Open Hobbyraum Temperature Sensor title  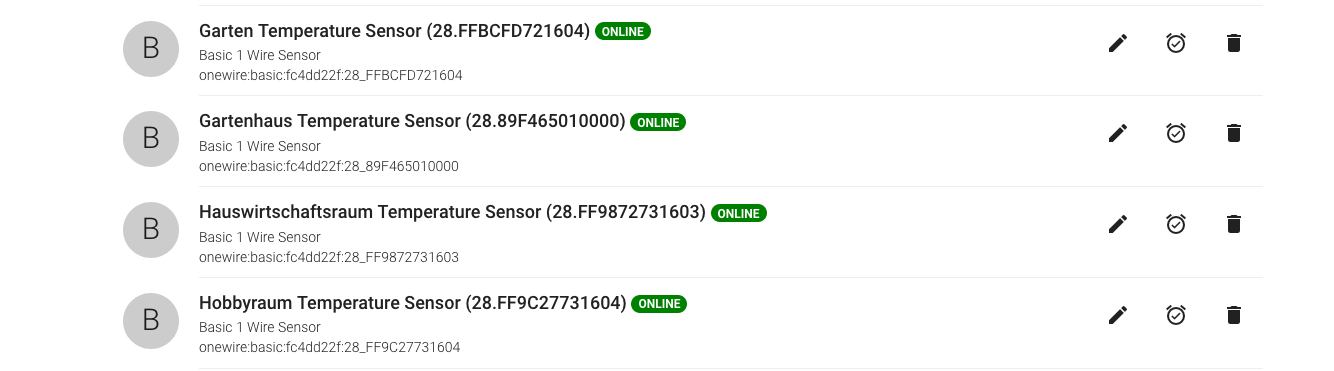(413, 303)
